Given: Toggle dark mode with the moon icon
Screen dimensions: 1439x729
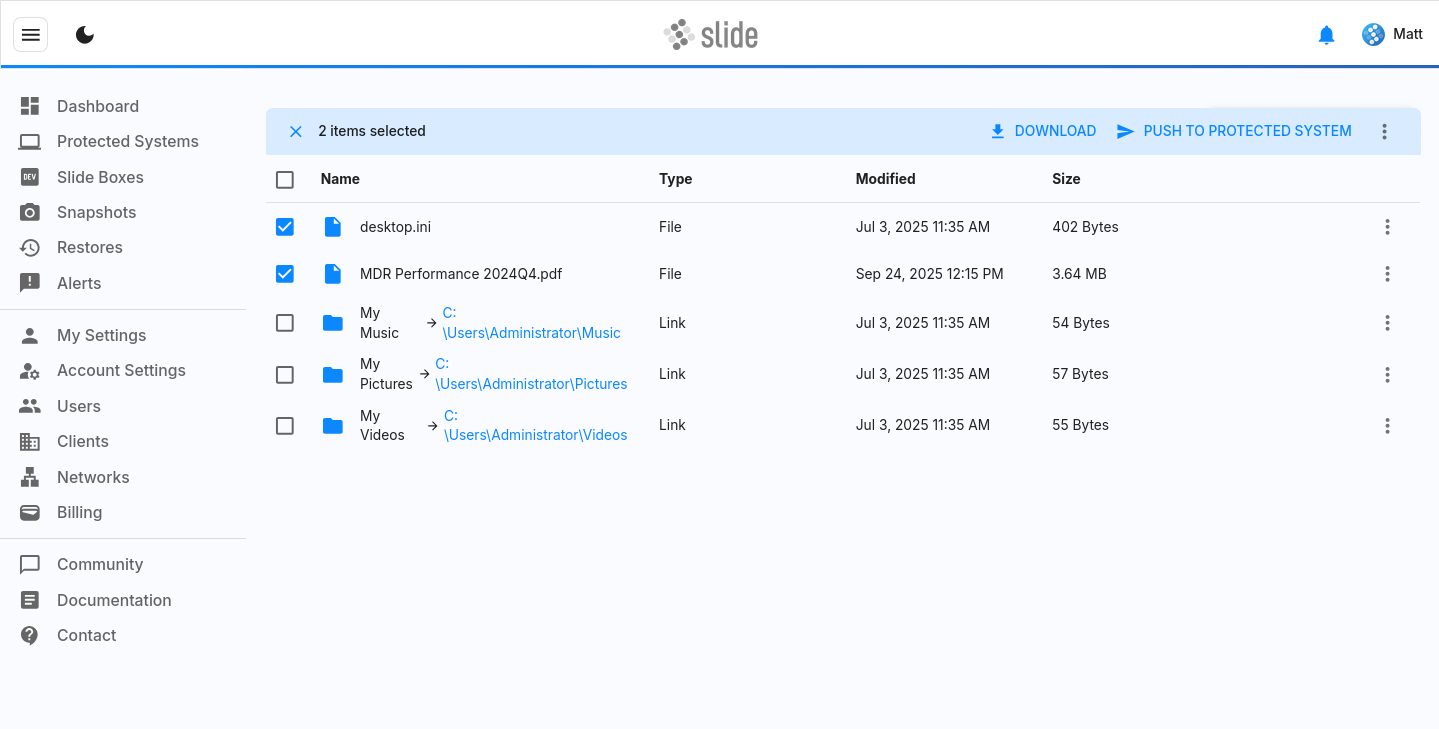Looking at the screenshot, I should tap(85, 35).
